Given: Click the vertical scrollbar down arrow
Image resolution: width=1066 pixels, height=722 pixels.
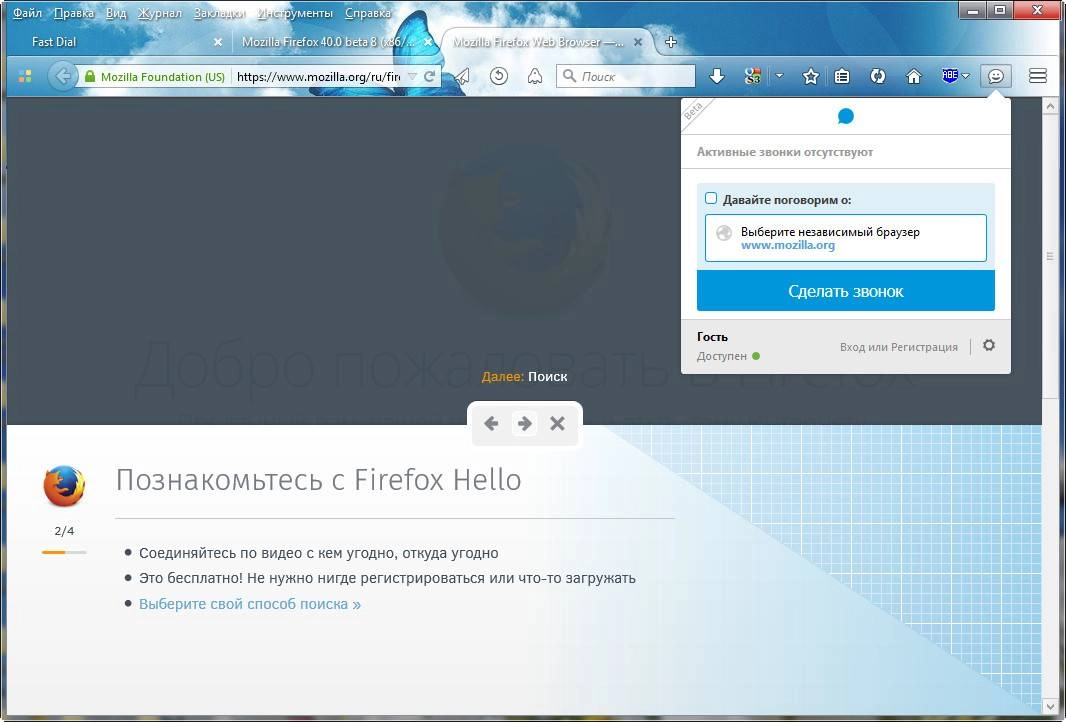Looking at the screenshot, I should coord(1049,705).
